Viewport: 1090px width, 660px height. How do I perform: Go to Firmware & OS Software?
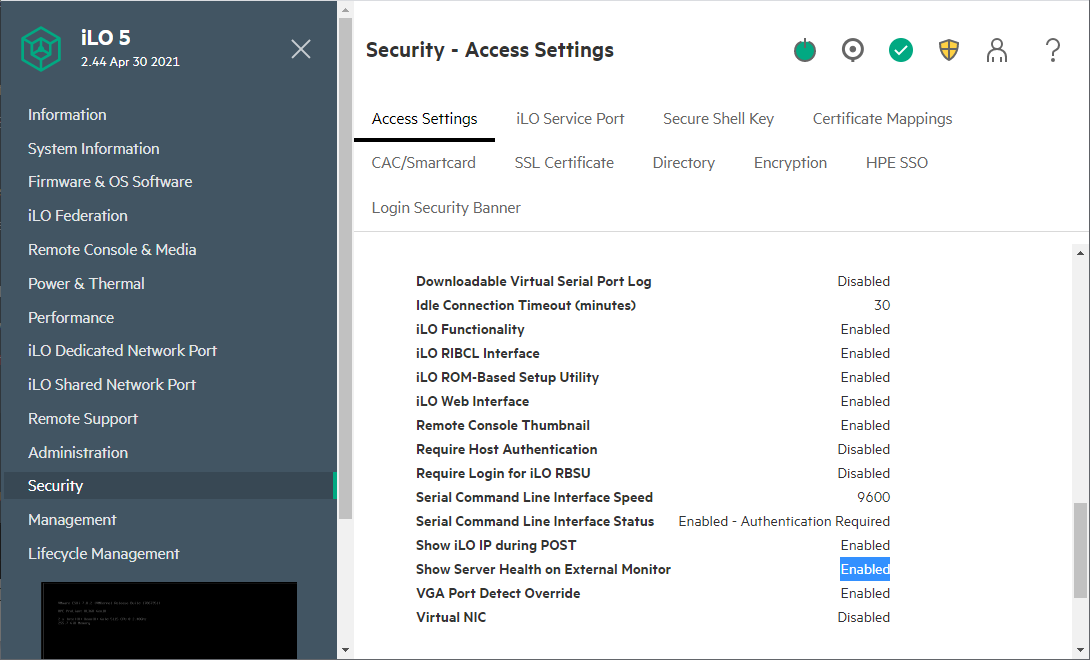[110, 182]
